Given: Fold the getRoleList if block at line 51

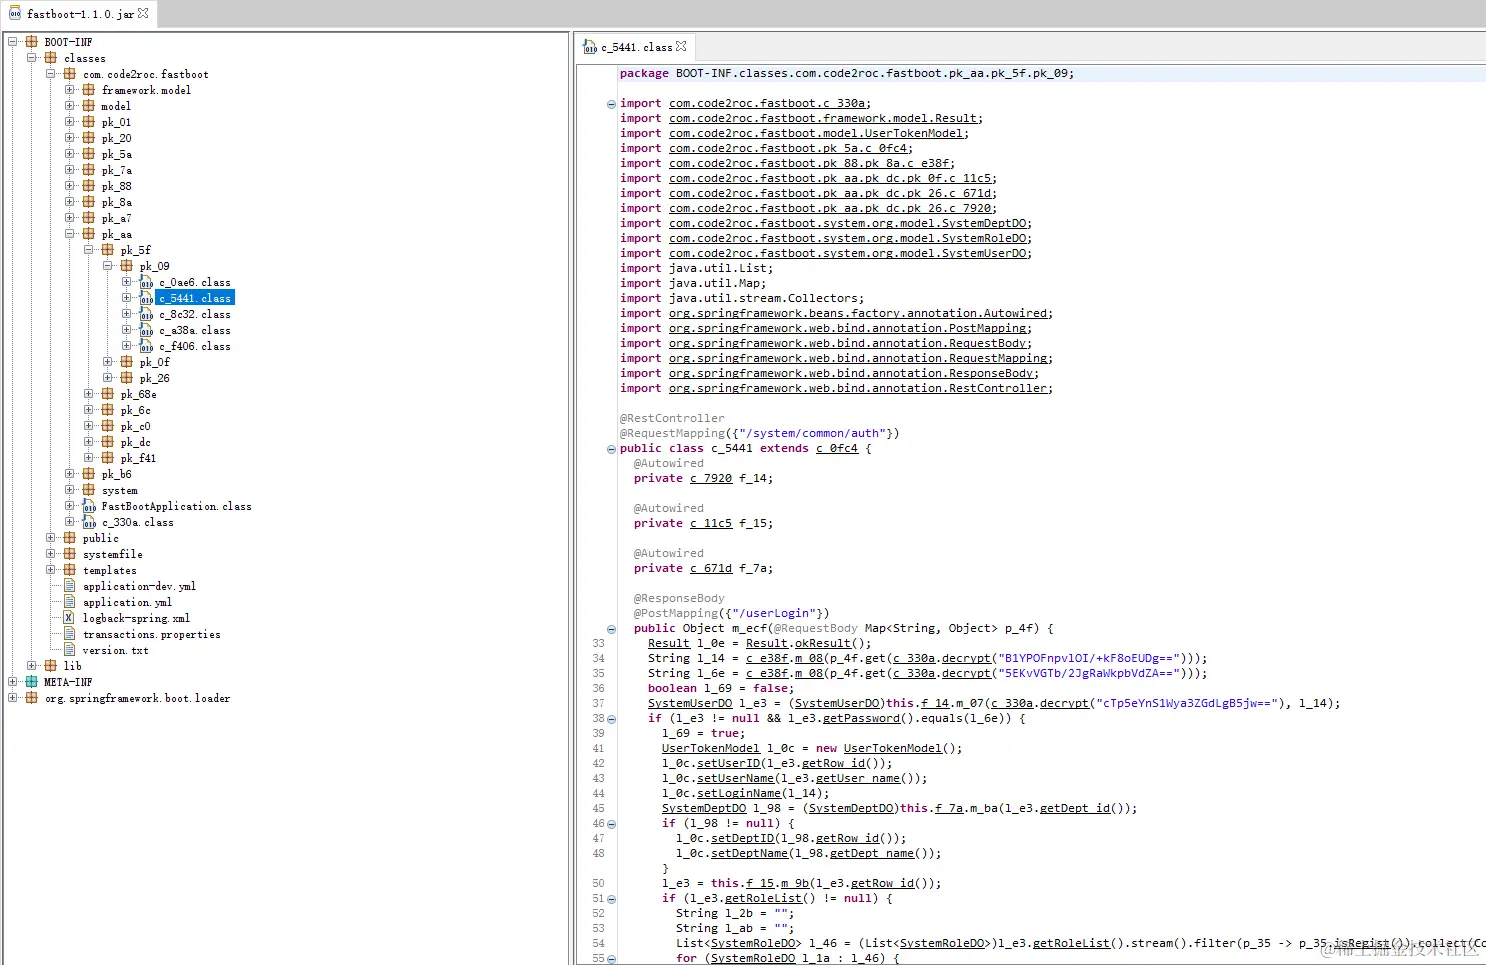Looking at the screenshot, I should [611, 899].
